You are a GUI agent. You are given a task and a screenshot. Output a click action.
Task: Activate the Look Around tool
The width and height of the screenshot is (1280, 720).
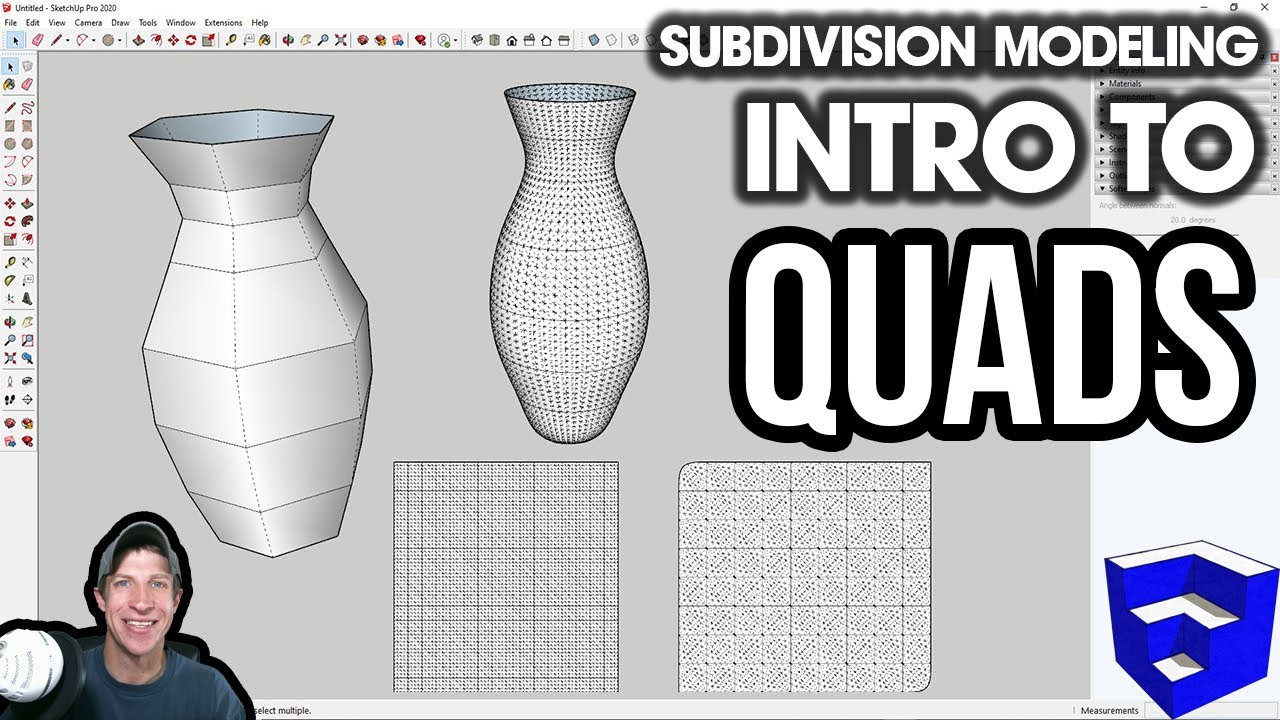[27, 380]
